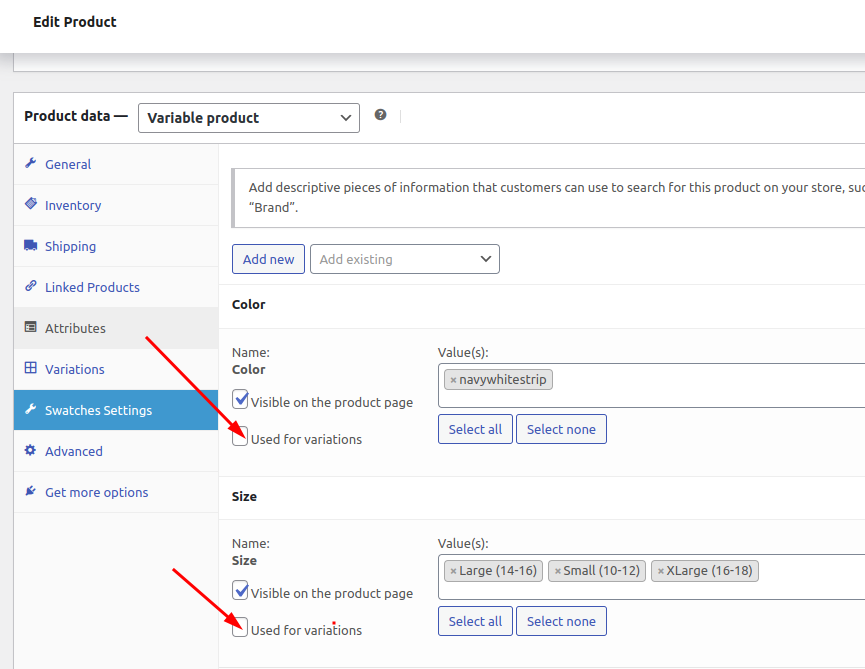Click the product type help question icon

[x=380, y=115]
